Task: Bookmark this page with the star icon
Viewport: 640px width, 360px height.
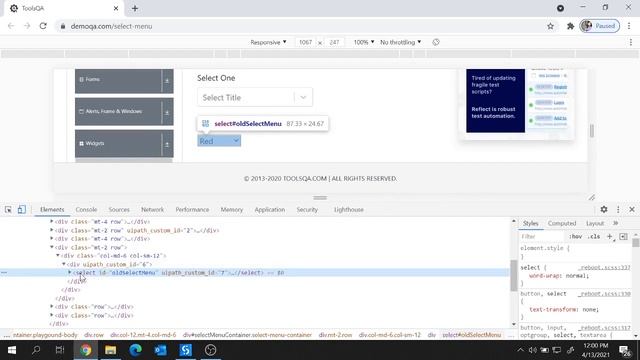Action: [x=550, y=26]
